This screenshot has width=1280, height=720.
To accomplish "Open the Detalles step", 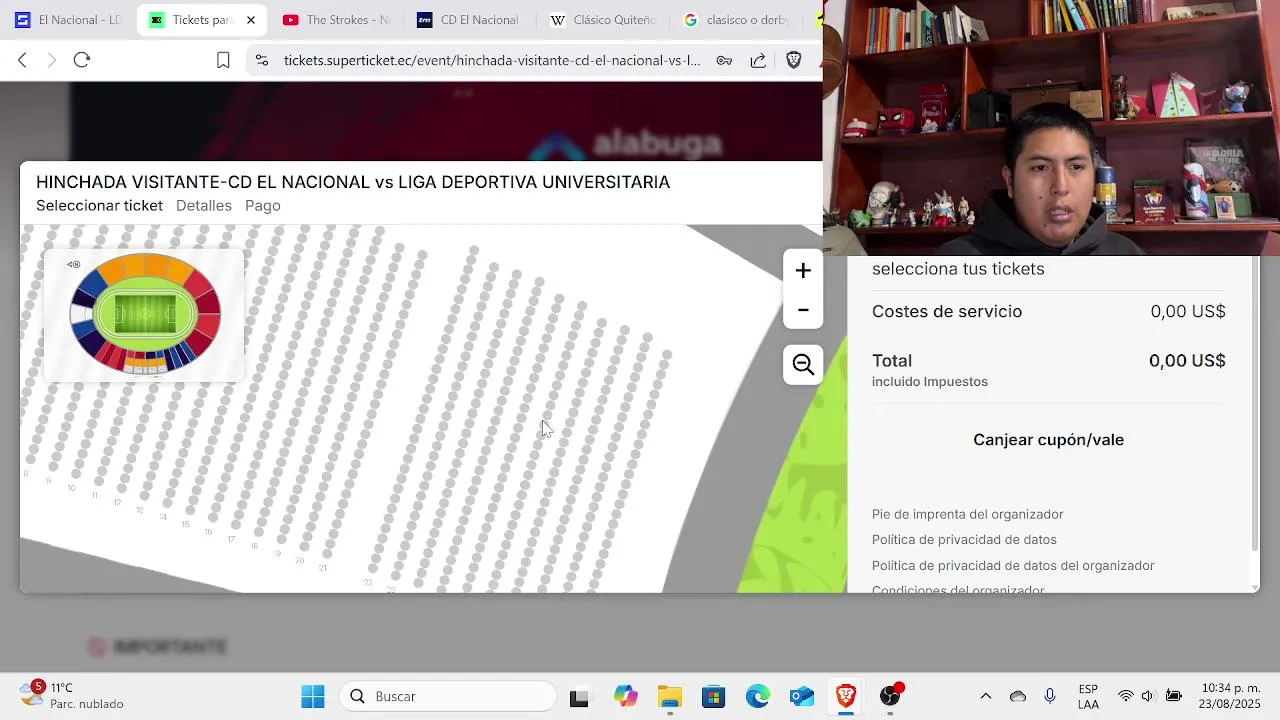I will (204, 206).
